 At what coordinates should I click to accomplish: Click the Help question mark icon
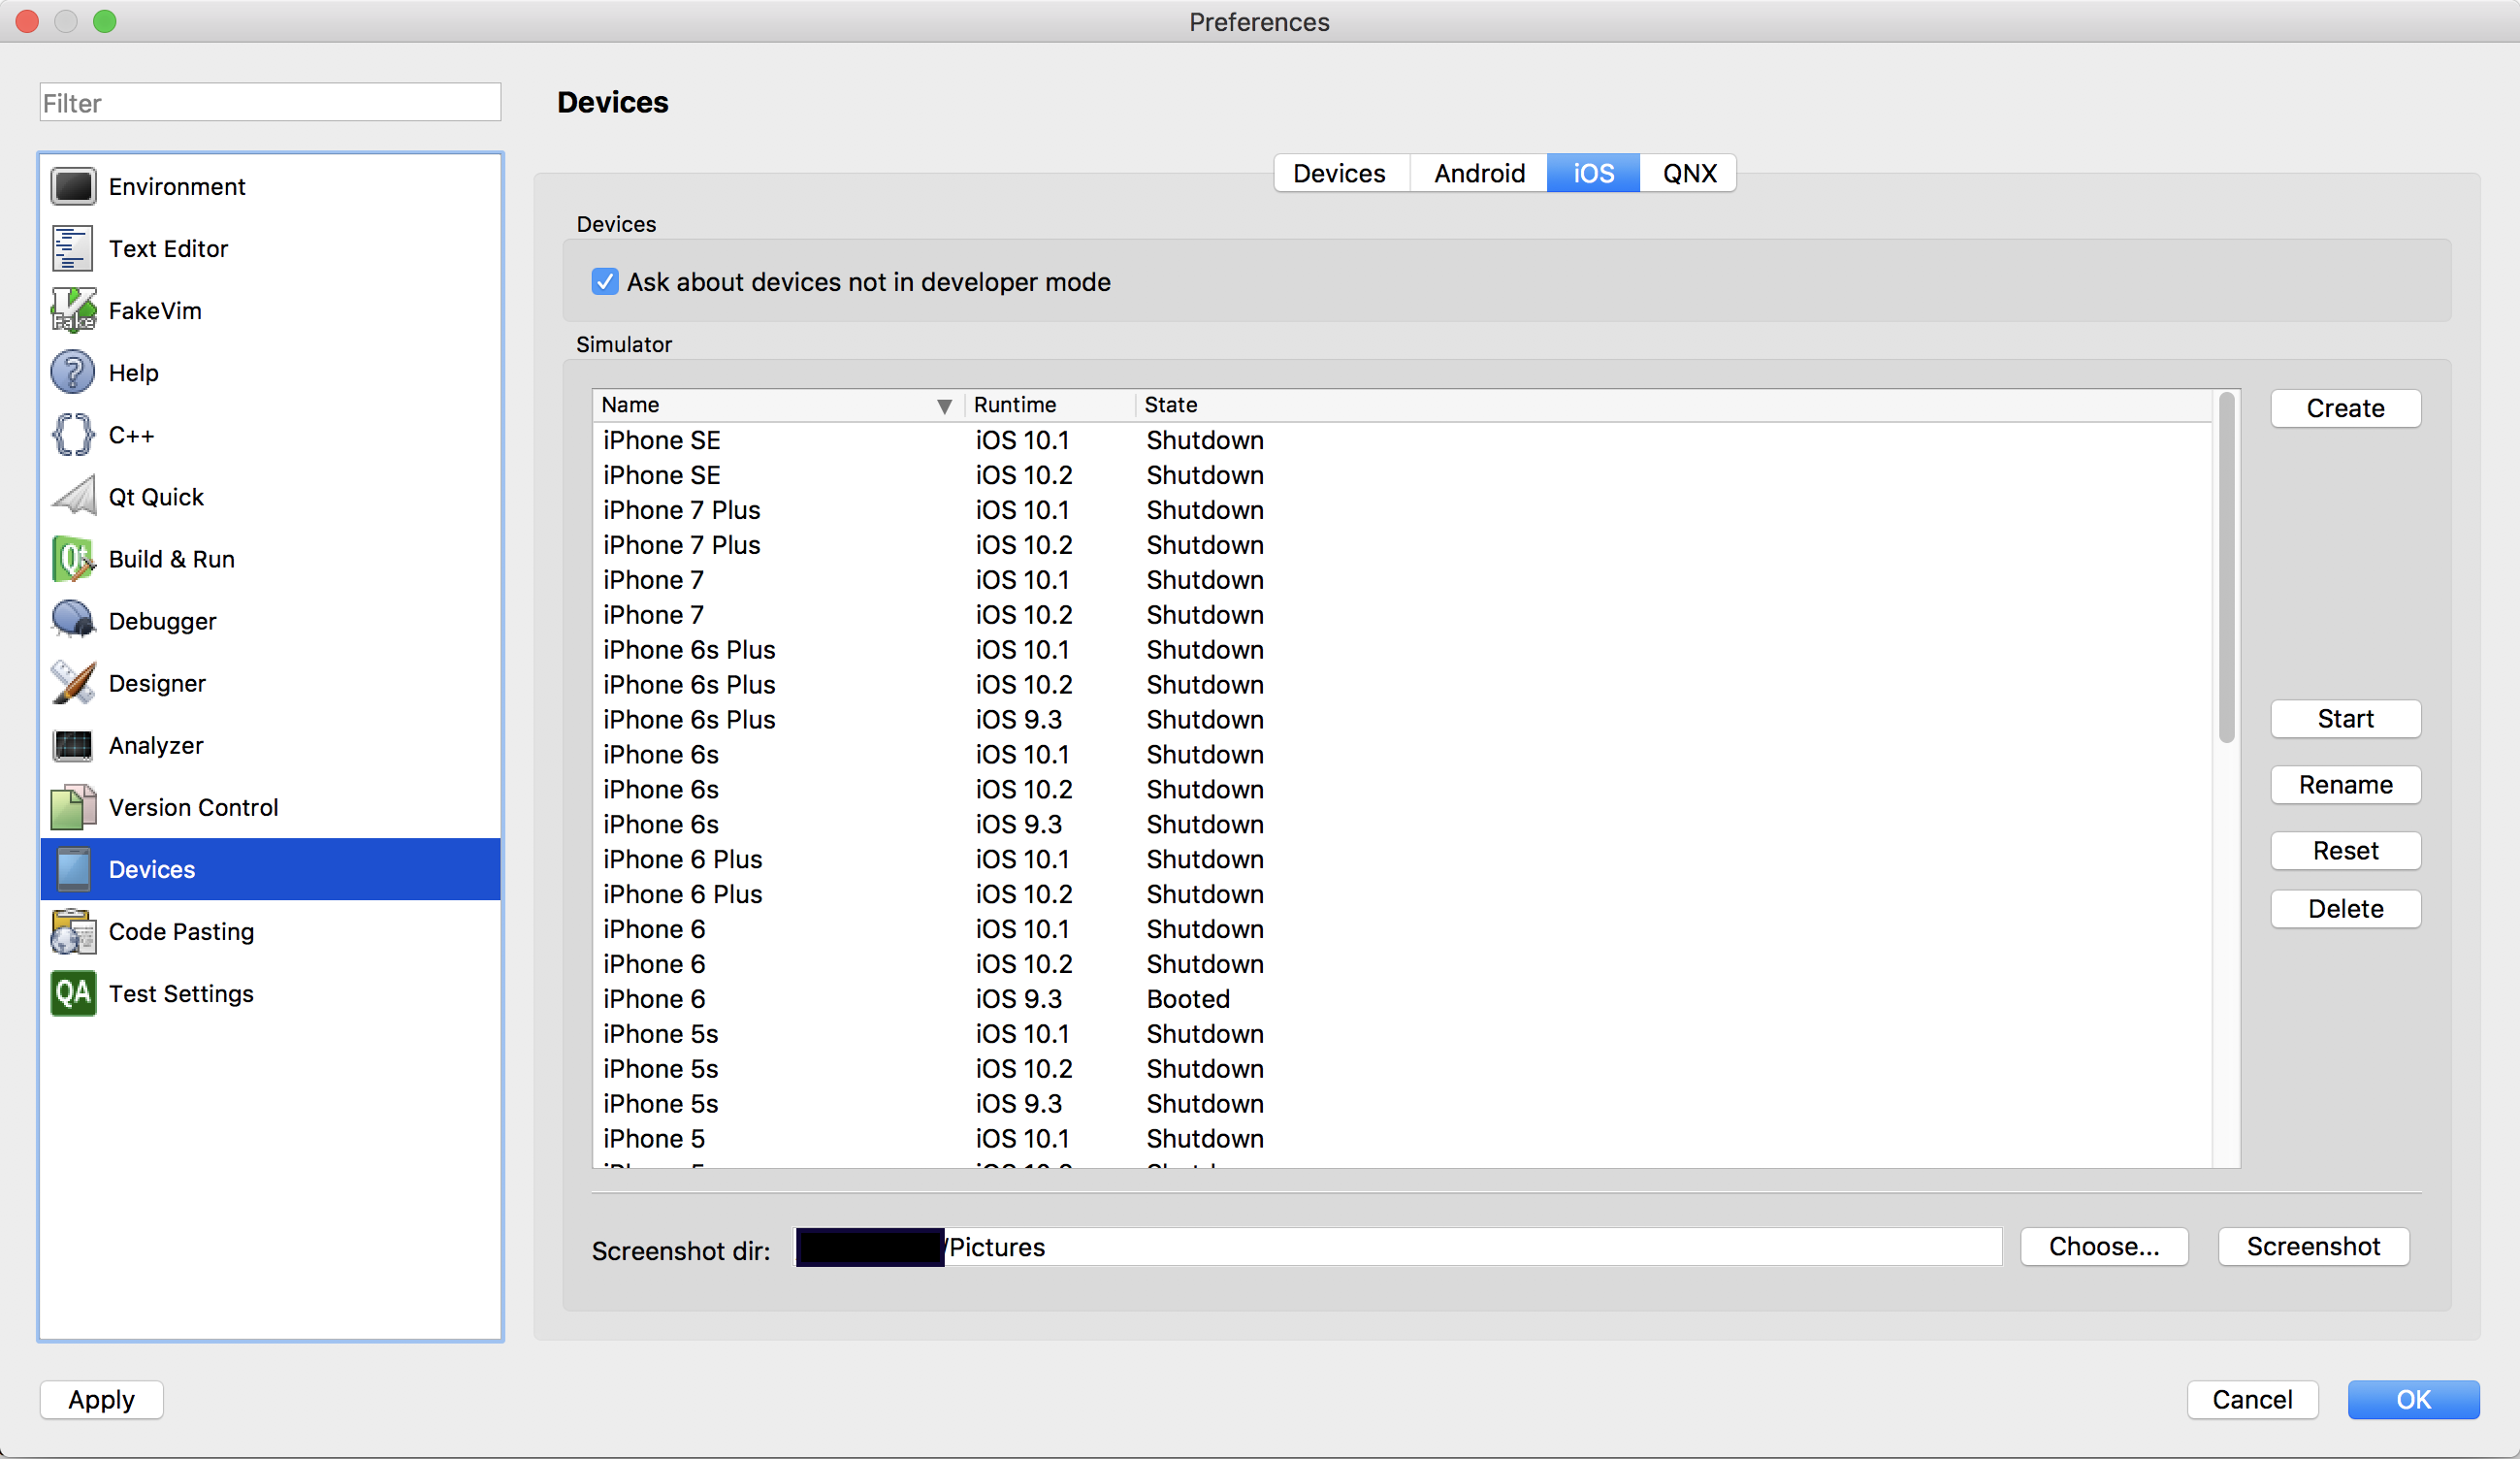pos(73,373)
